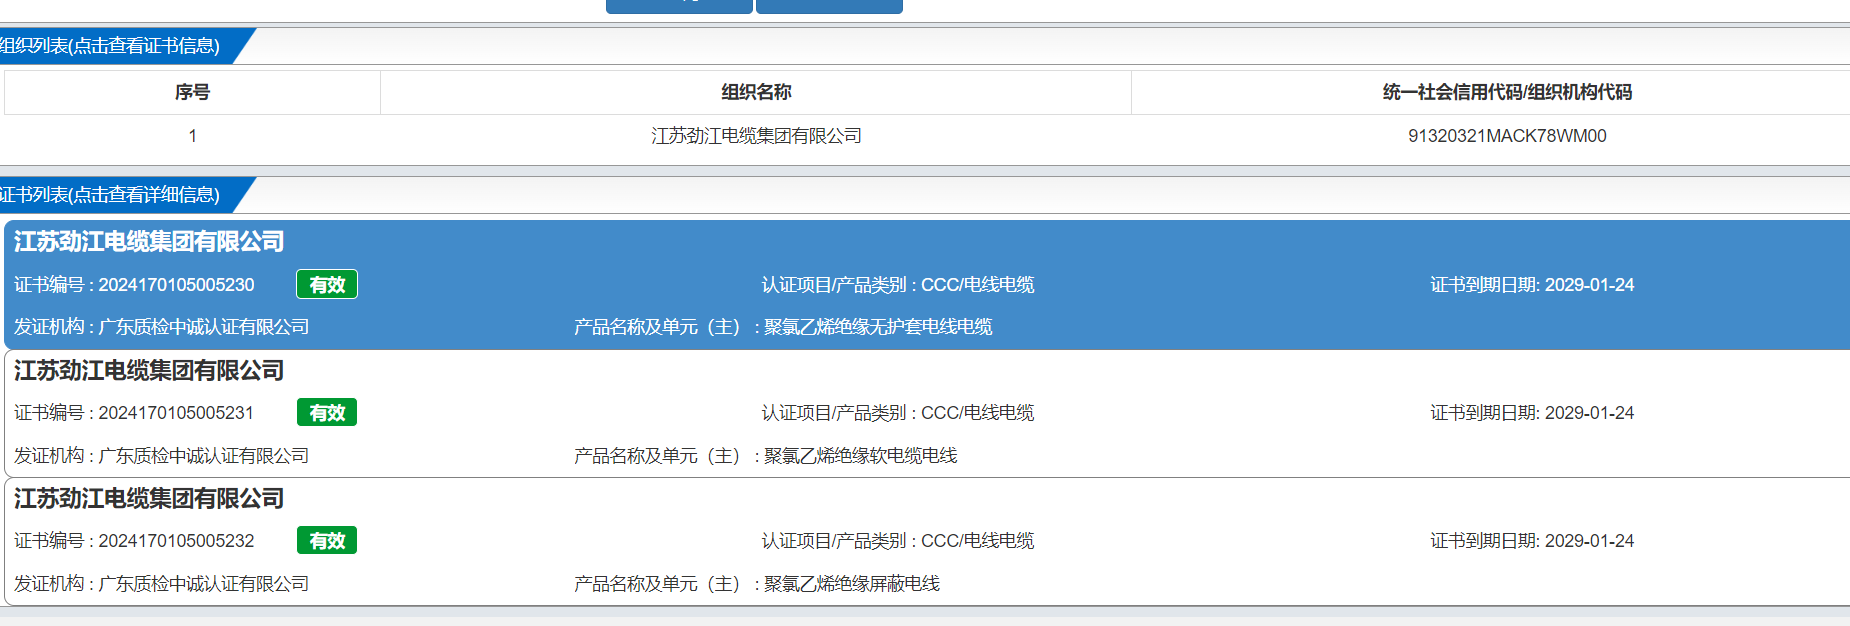
Task: Click the 广东质检中诚认证有限公司 issuer in the highlighted card
Action: pyautogui.click(x=204, y=327)
